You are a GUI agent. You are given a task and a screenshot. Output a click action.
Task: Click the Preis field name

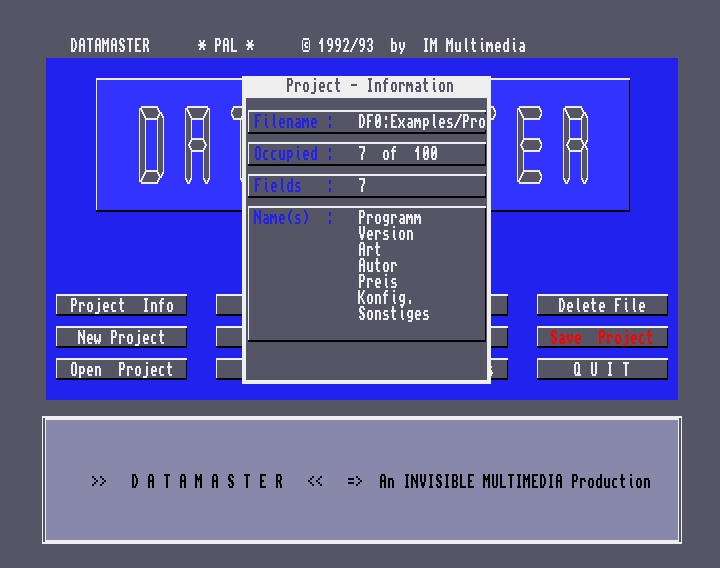click(377, 282)
